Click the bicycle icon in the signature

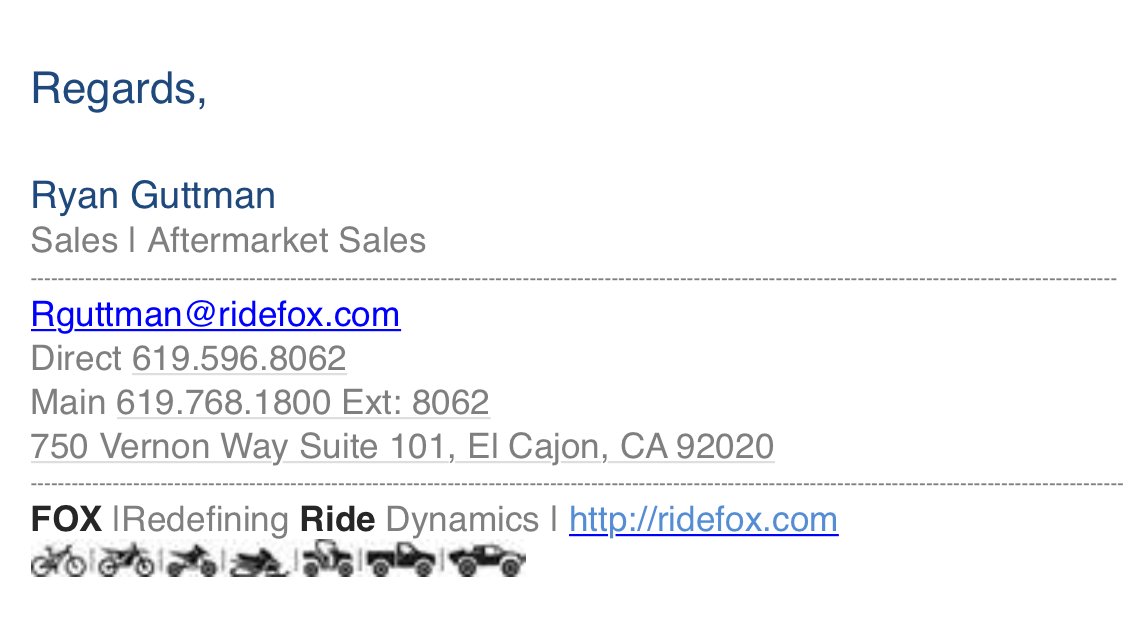[58, 560]
